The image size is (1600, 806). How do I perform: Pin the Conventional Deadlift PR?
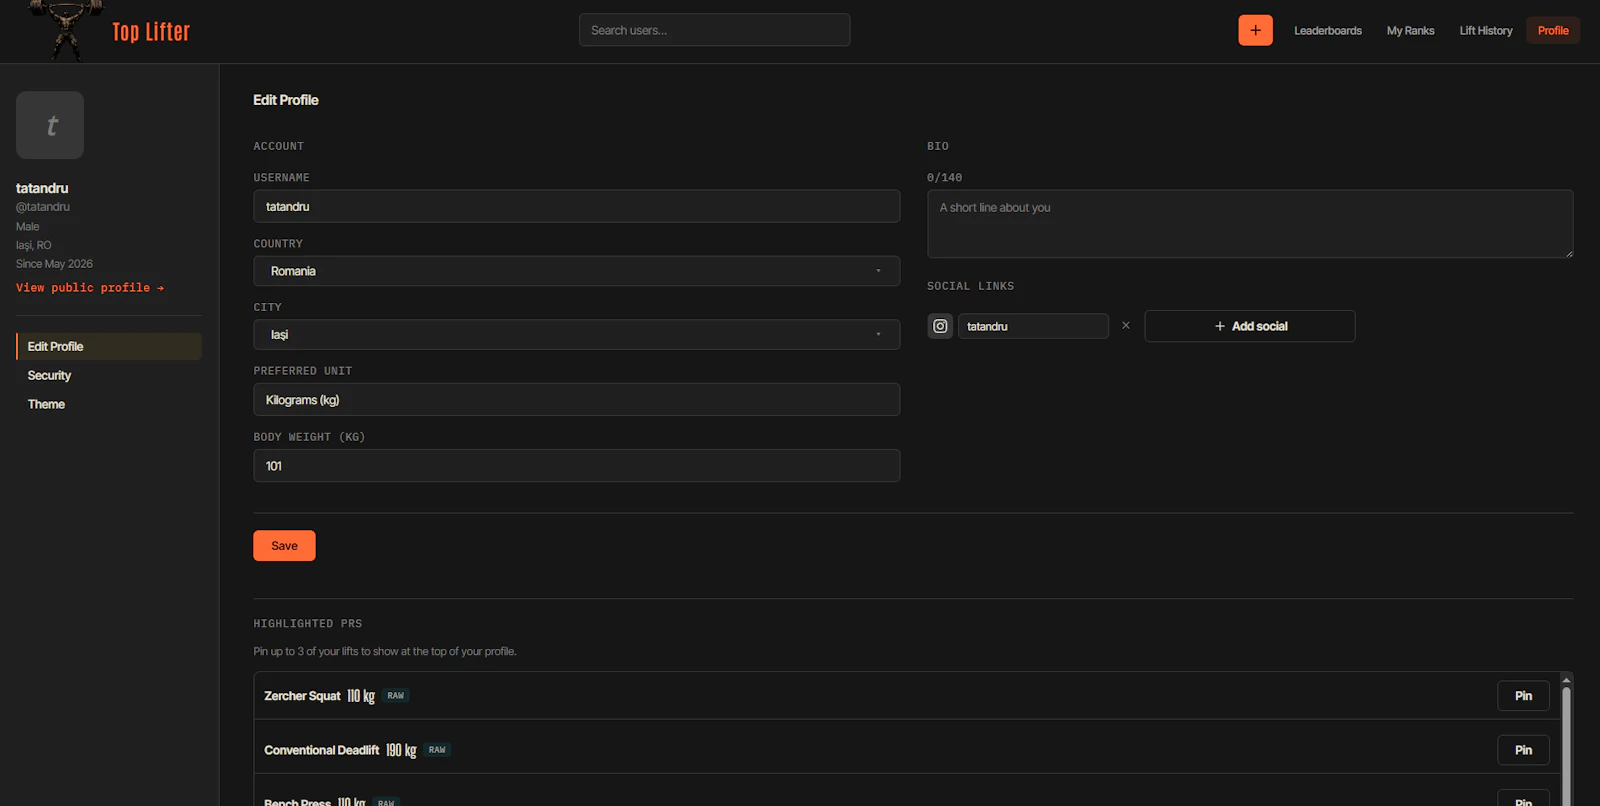(x=1523, y=750)
